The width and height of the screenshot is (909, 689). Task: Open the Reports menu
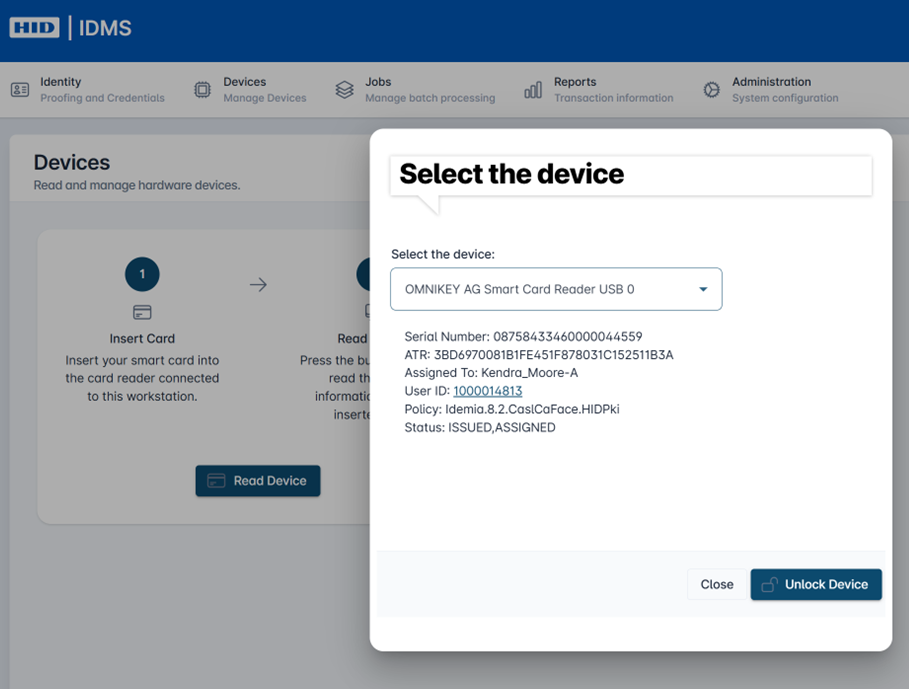(599, 90)
